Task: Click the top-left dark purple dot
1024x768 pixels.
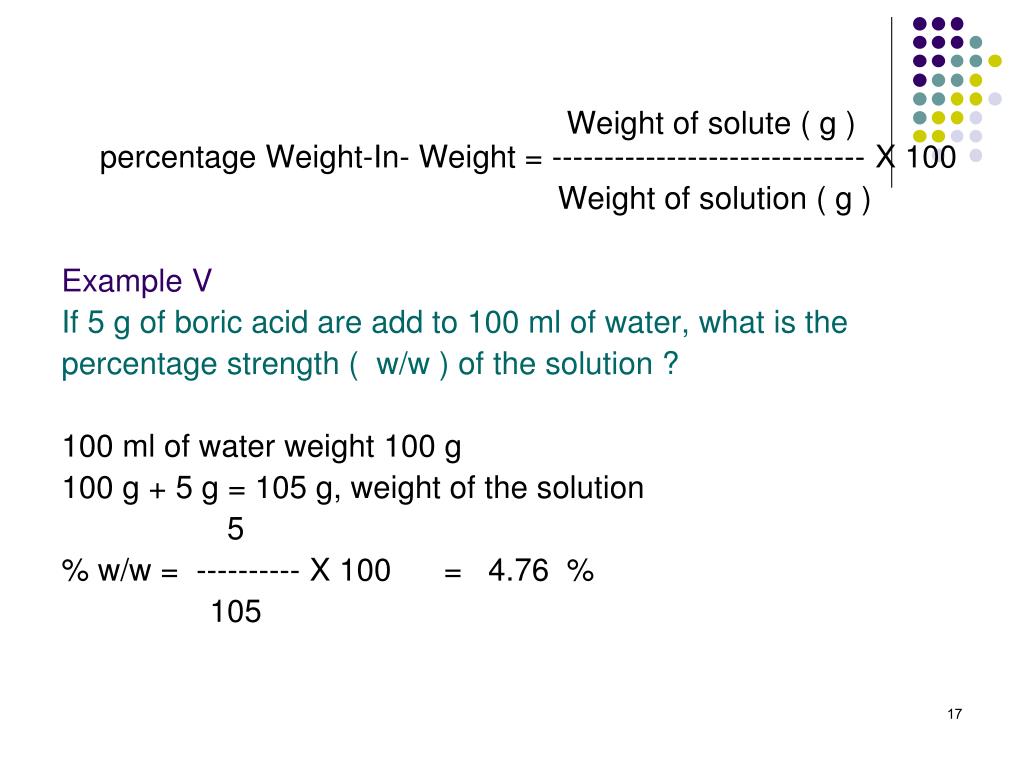Action: click(920, 24)
